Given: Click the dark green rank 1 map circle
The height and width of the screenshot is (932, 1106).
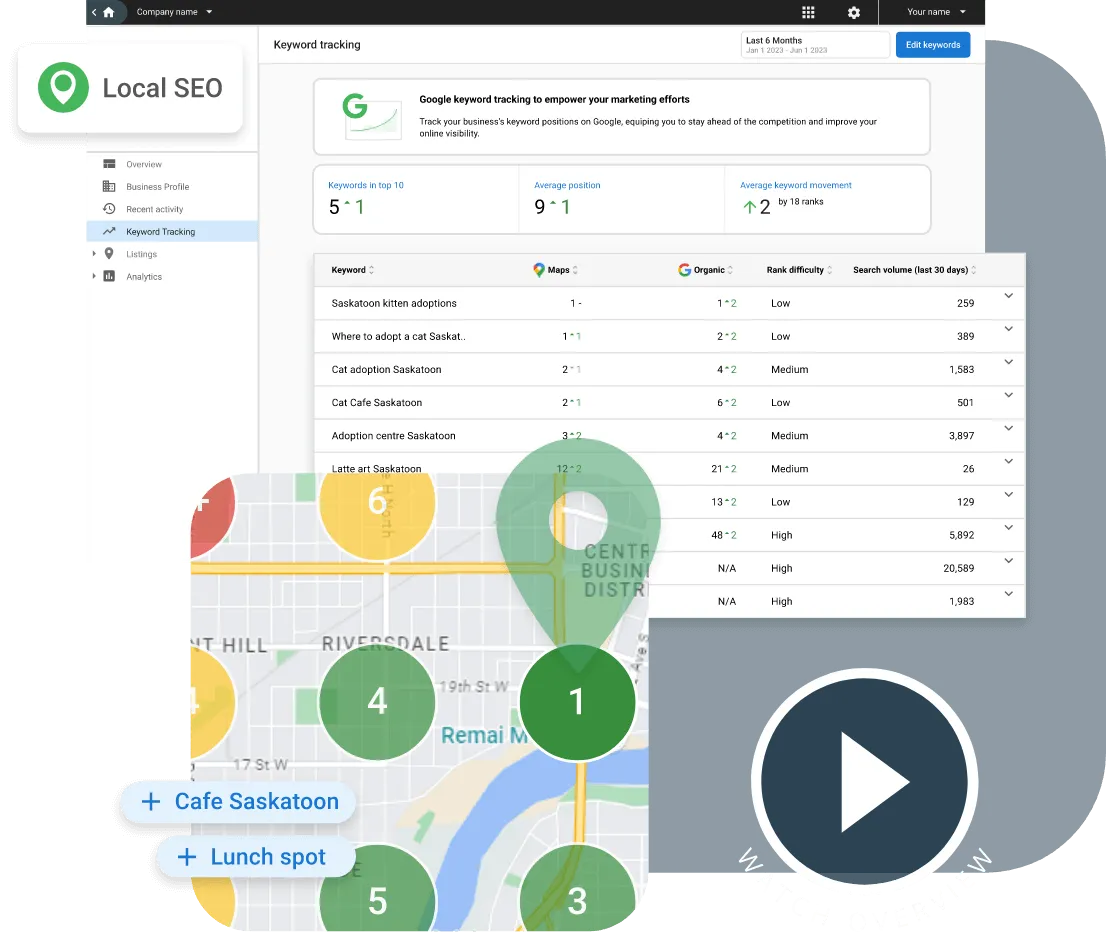Looking at the screenshot, I should tap(577, 702).
